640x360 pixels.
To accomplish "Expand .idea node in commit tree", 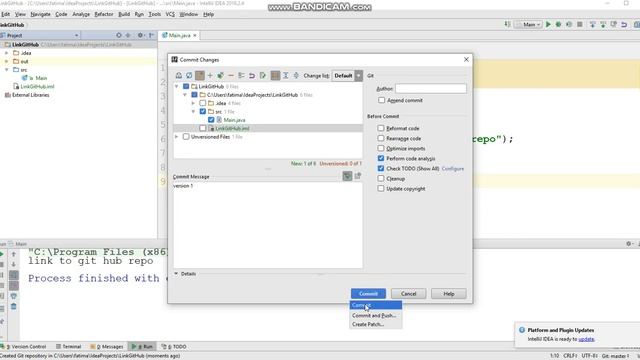I will click(x=193, y=103).
